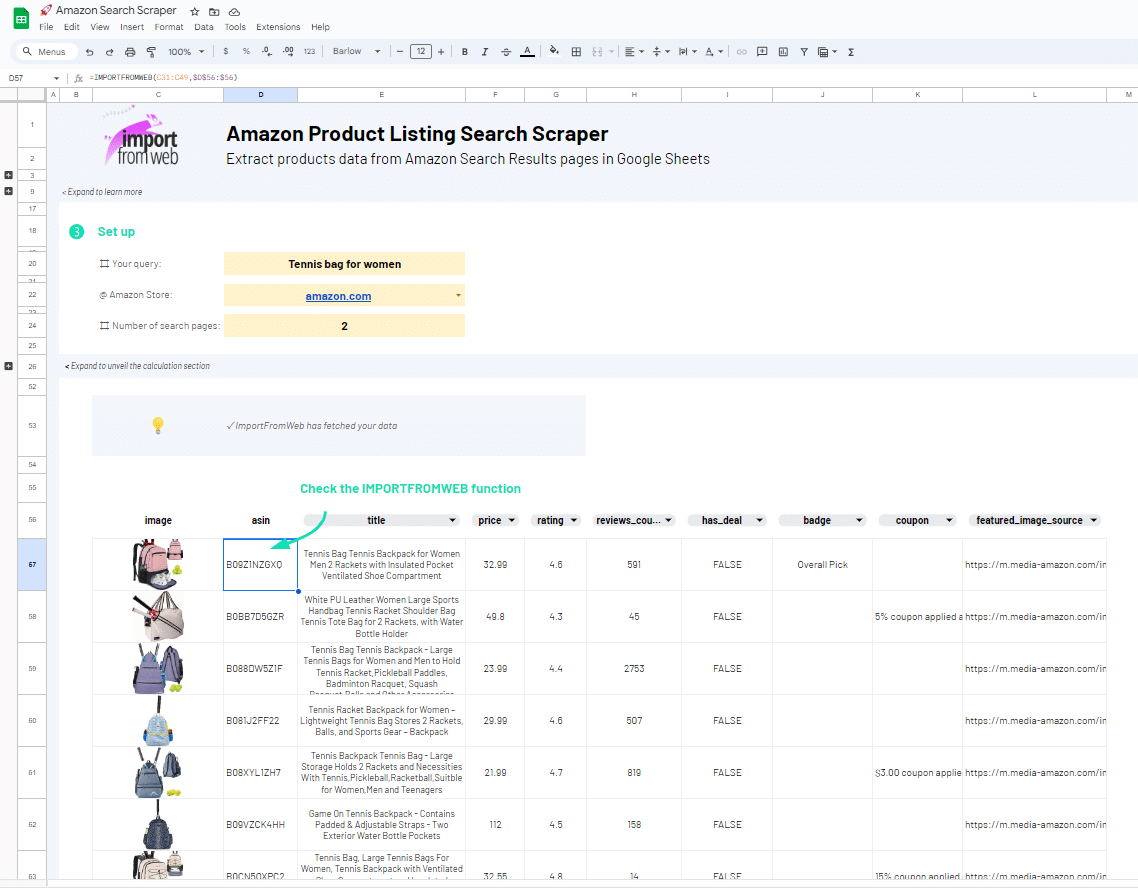Click the 'Tennis bag for women' query cell
Image resolution: width=1138 pixels, height=888 pixels.
pyautogui.click(x=344, y=264)
